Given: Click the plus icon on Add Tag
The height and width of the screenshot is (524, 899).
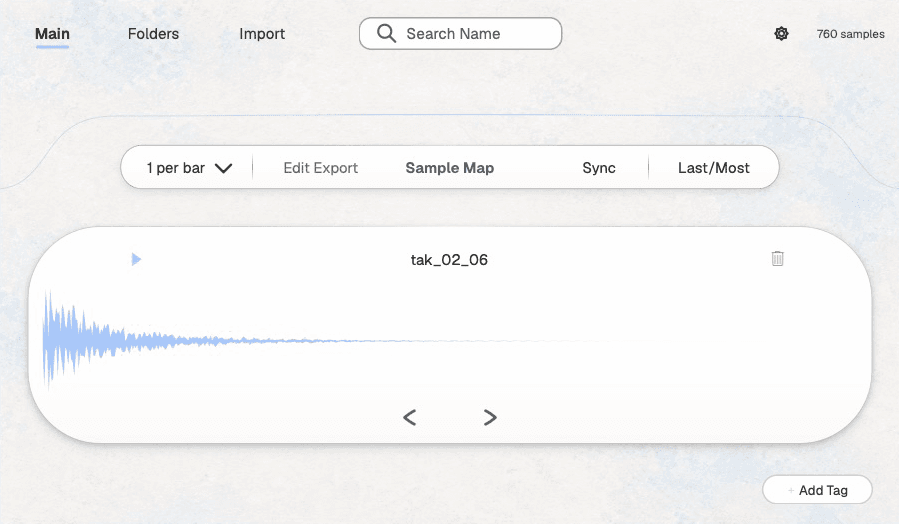Looking at the screenshot, I should 791,491.
